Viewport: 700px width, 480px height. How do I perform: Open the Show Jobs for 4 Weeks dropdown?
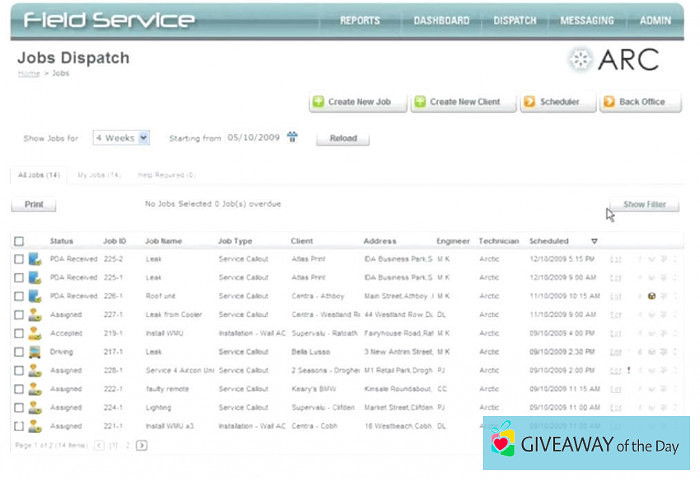(x=121, y=138)
